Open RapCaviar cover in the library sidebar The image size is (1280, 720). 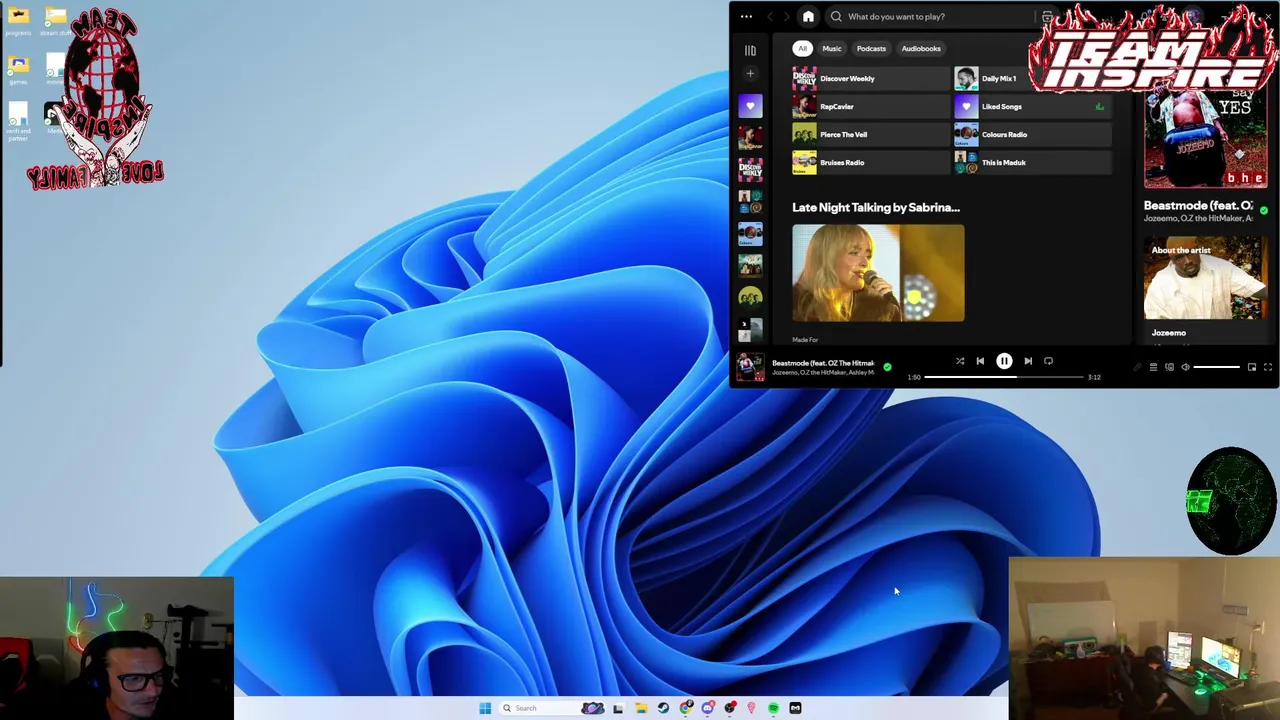[x=750, y=138]
